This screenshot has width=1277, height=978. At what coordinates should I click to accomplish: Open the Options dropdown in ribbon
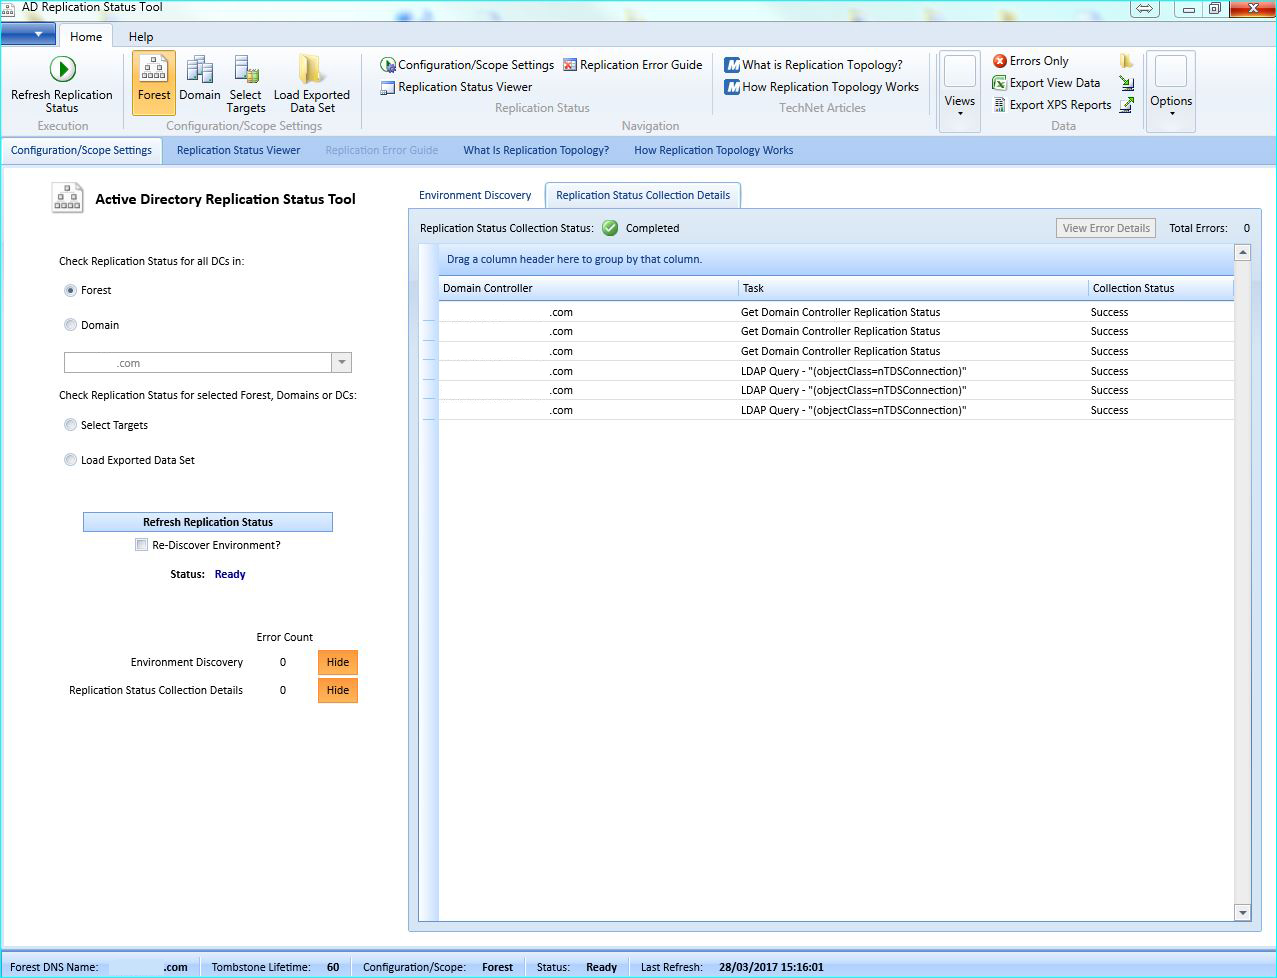click(x=1171, y=91)
